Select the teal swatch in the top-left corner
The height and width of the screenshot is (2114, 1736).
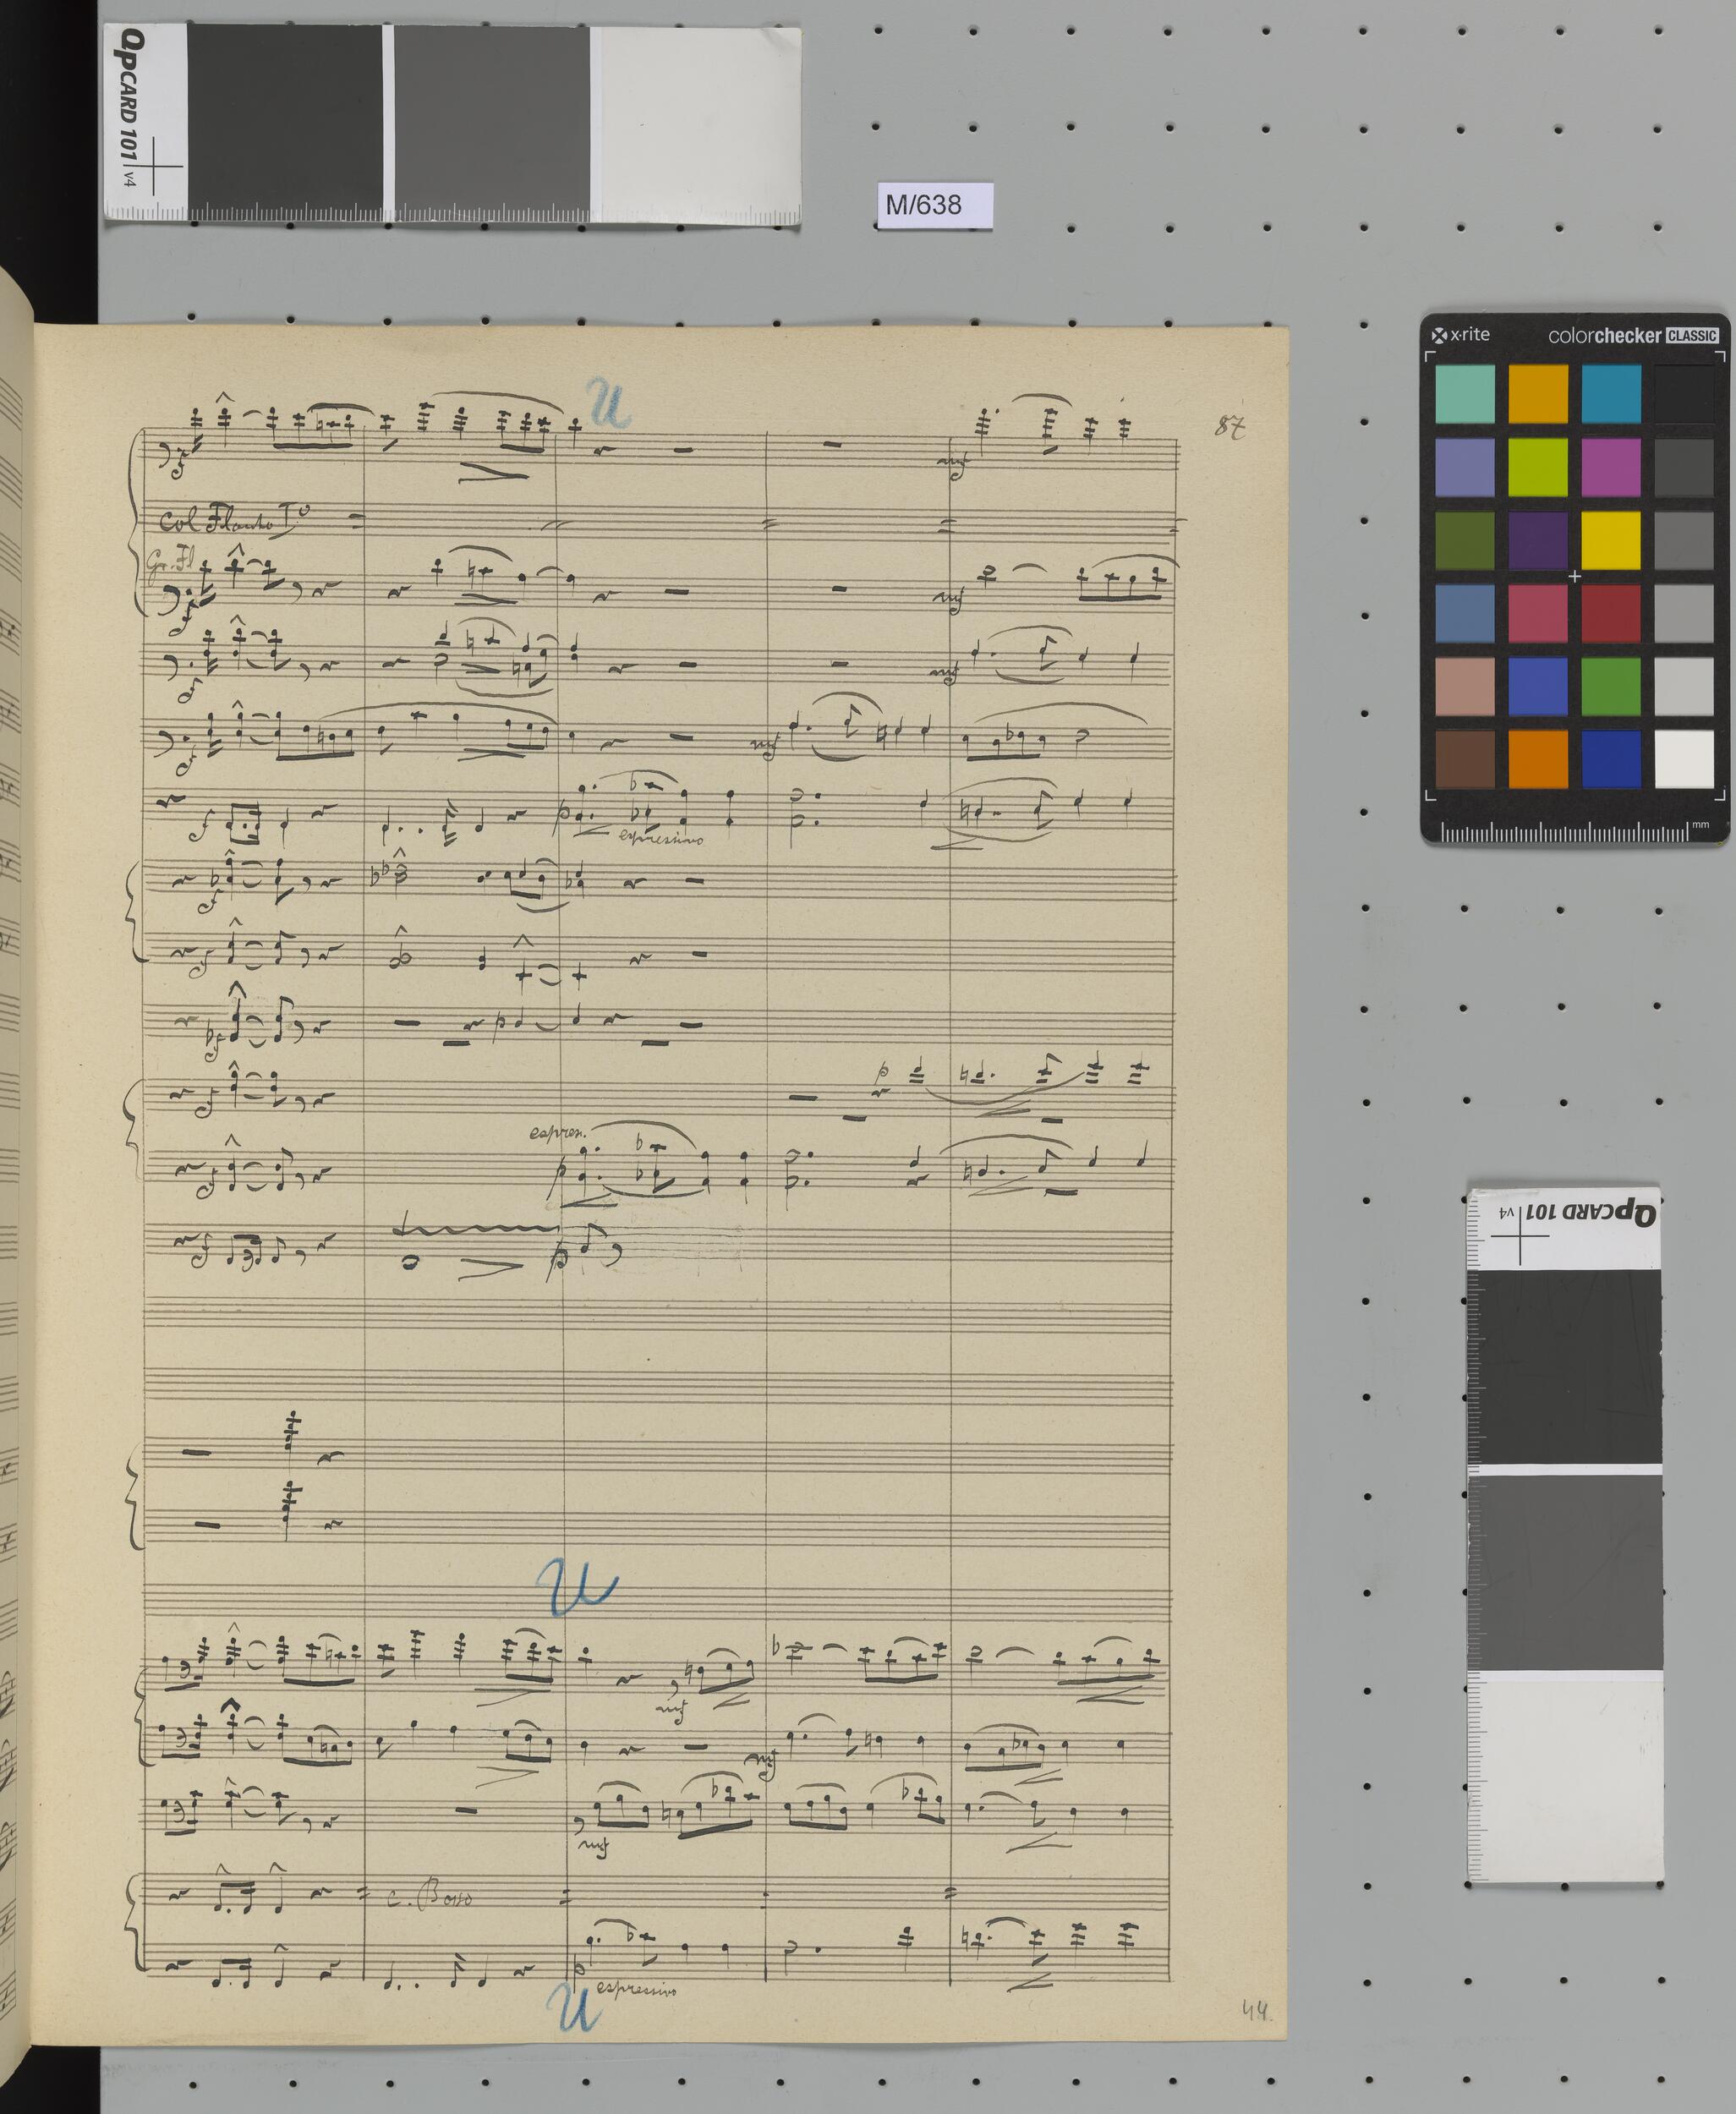[x=1465, y=394]
